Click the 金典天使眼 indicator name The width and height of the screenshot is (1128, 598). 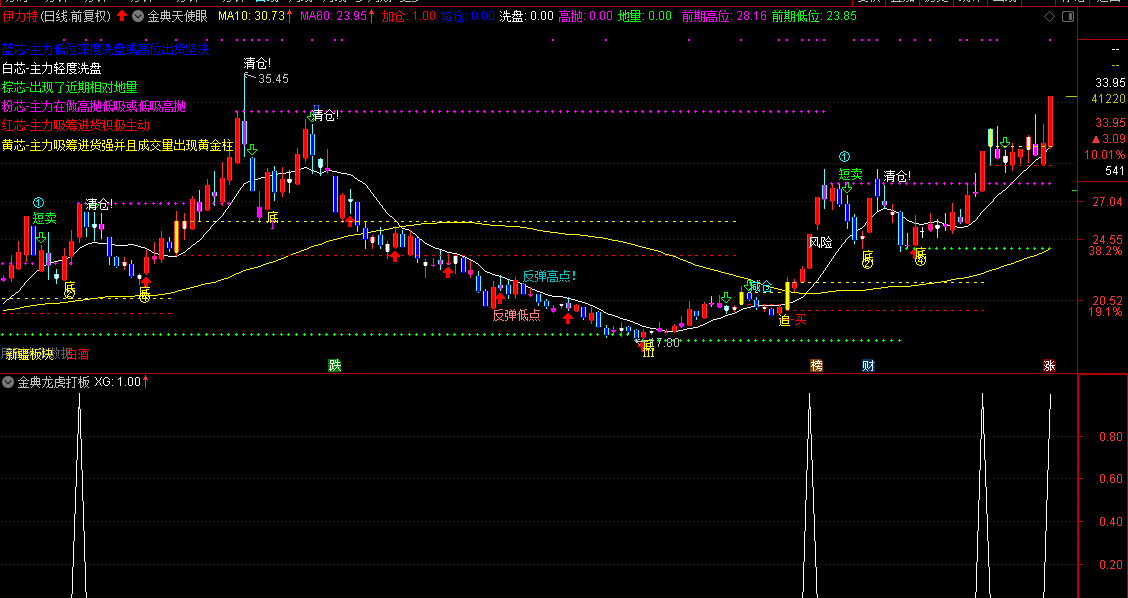tap(178, 16)
